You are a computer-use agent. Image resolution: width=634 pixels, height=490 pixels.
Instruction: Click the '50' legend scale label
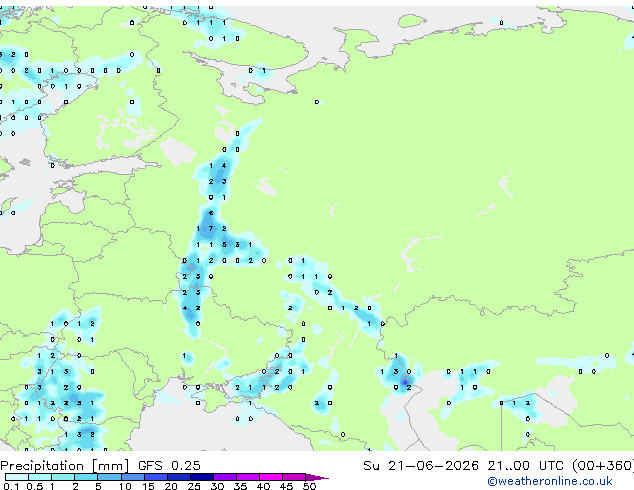coord(310,486)
